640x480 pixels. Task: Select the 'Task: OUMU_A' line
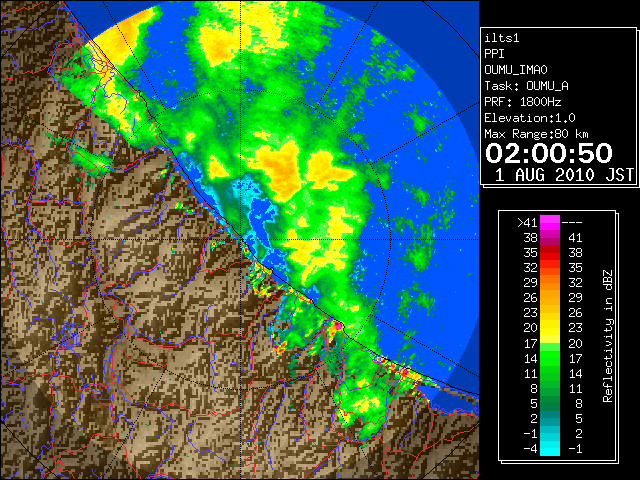point(527,86)
